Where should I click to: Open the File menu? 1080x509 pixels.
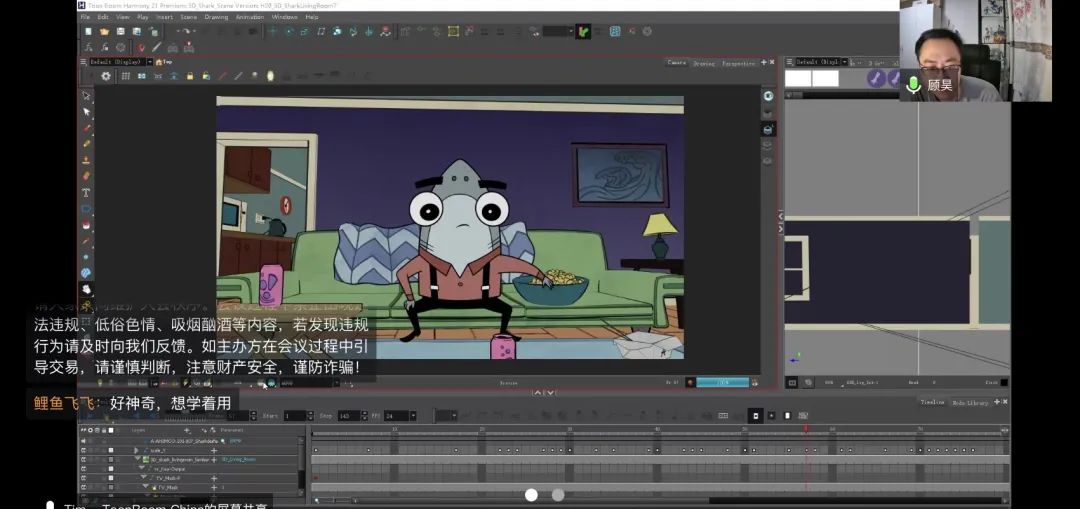[85, 17]
